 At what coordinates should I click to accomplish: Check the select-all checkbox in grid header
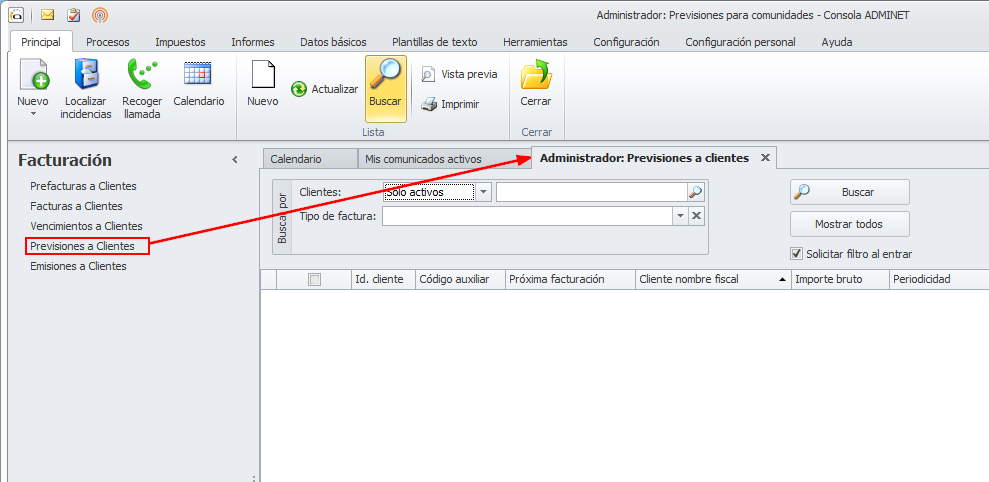pos(314,279)
